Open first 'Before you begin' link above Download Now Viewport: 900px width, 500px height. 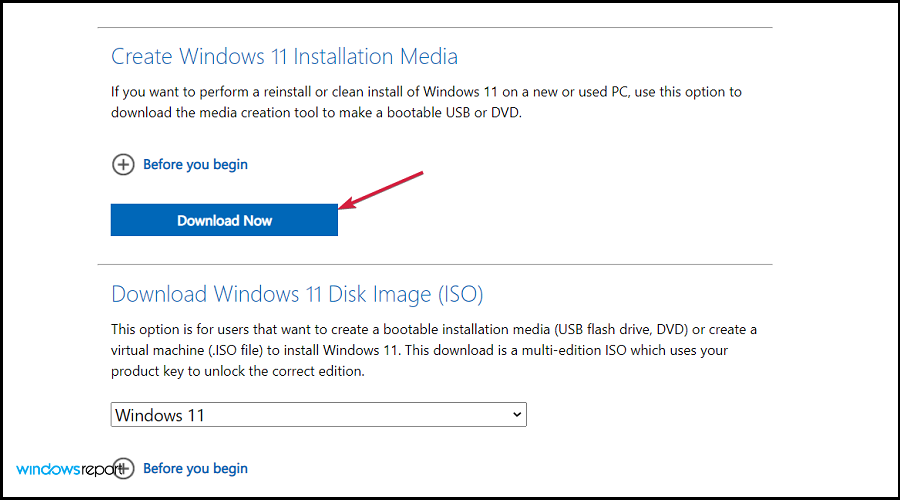(195, 164)
